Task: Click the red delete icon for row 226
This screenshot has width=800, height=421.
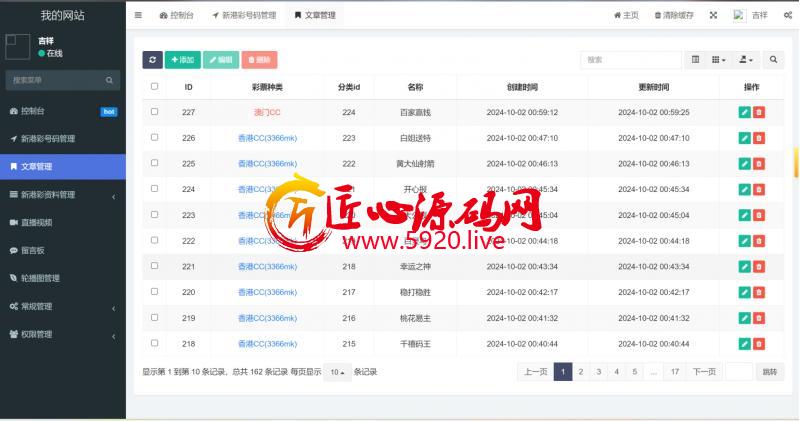Action: [759, 138]
